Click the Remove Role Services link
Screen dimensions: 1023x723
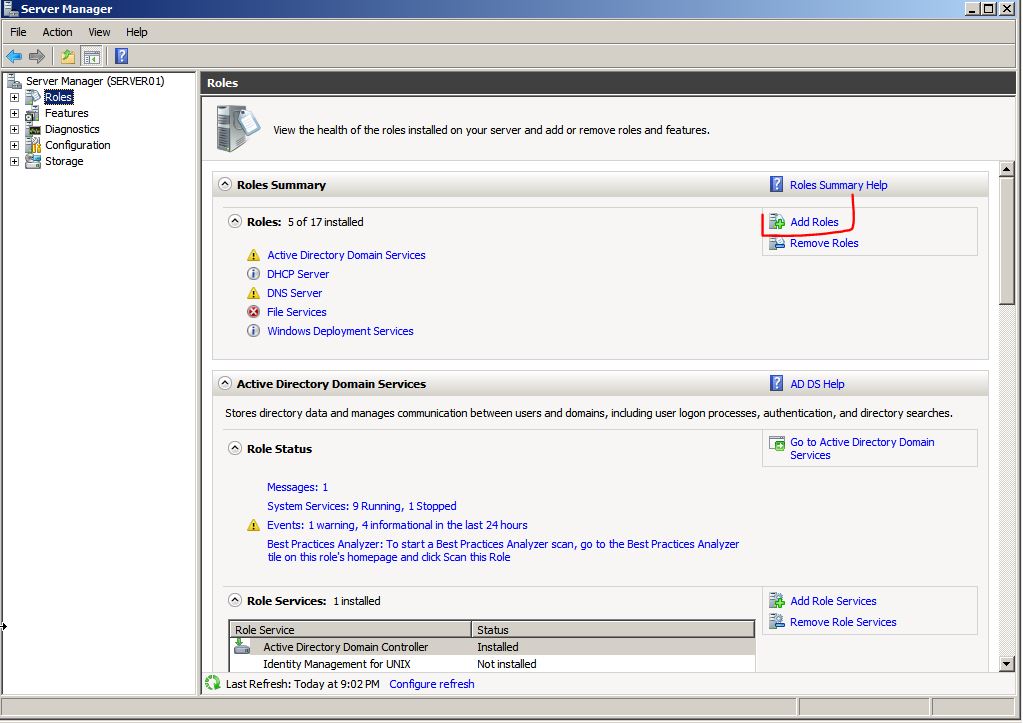843,622
